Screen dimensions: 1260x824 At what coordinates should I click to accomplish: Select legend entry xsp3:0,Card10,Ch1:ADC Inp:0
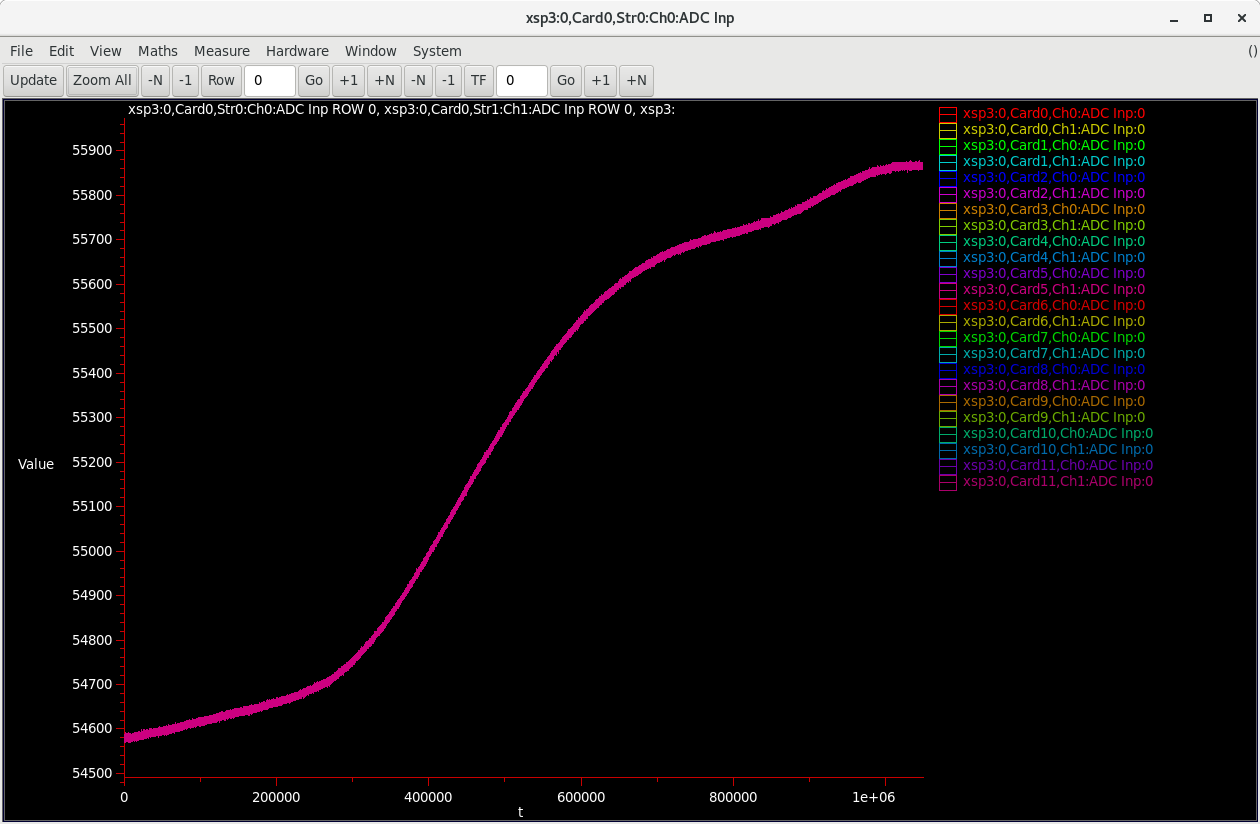tap(1058, 449)
